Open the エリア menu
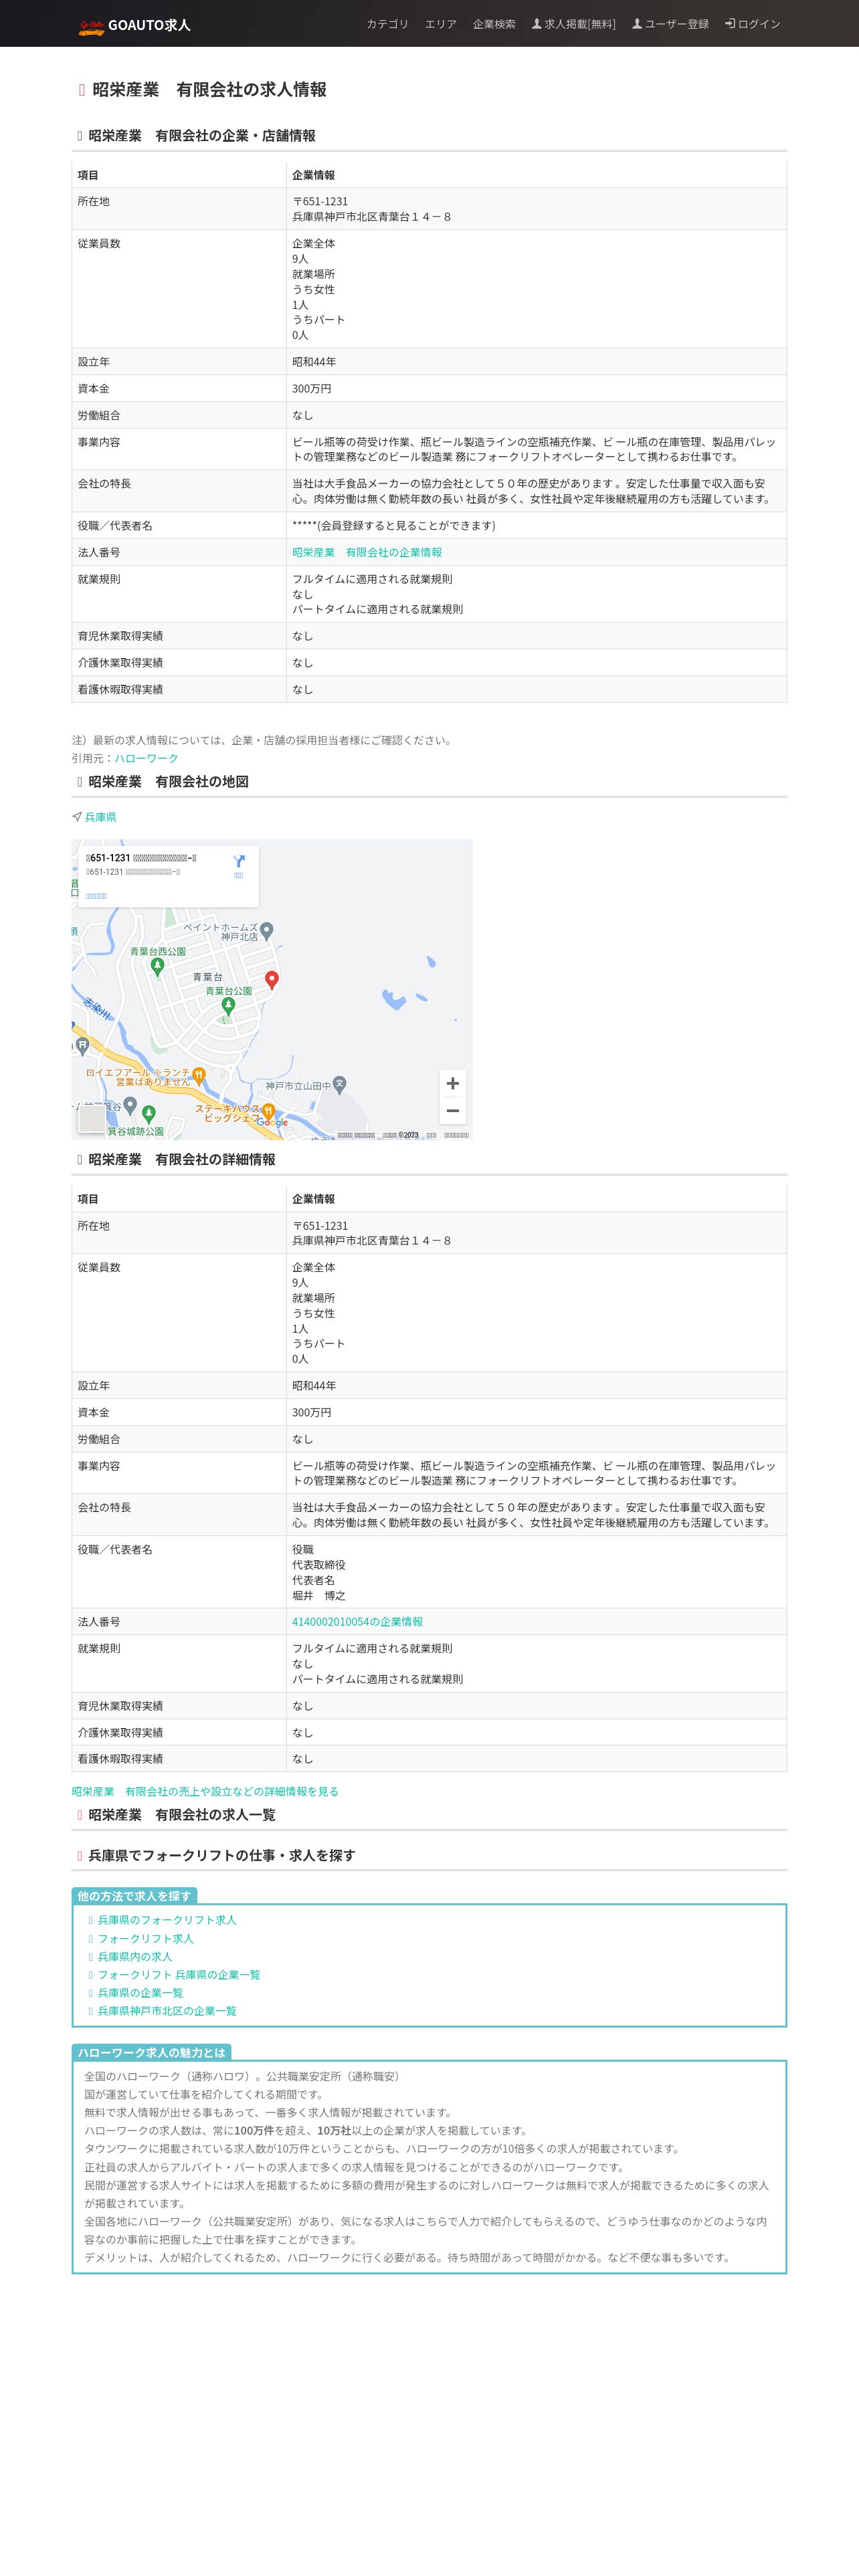 [x=440, y=24]
